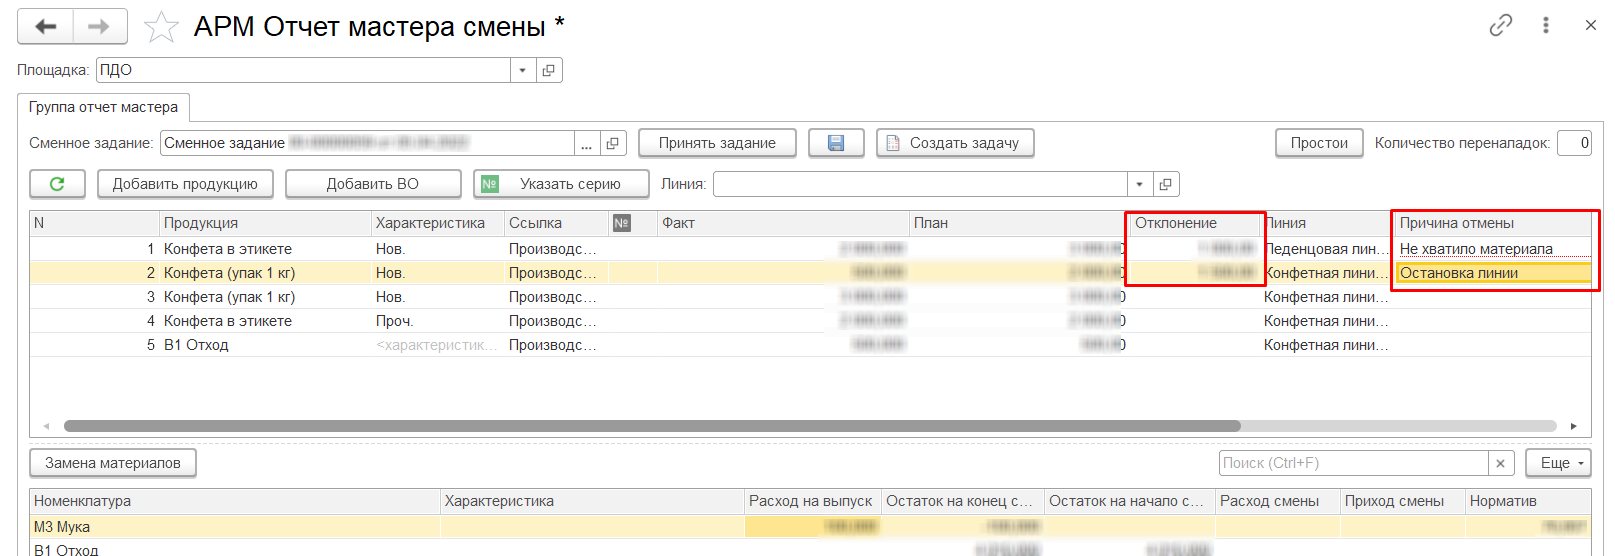This screenshot has height=556, width=1615.
Task: Open the Площадка field's linked record icon
Action: click(548, 70)
